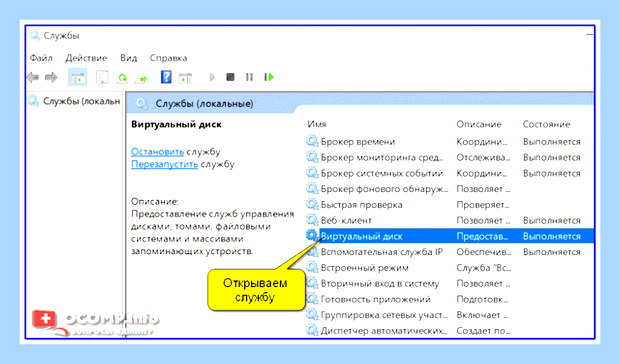
Task: Click gear icon of Веб-клиент
Action: [312, 220]
